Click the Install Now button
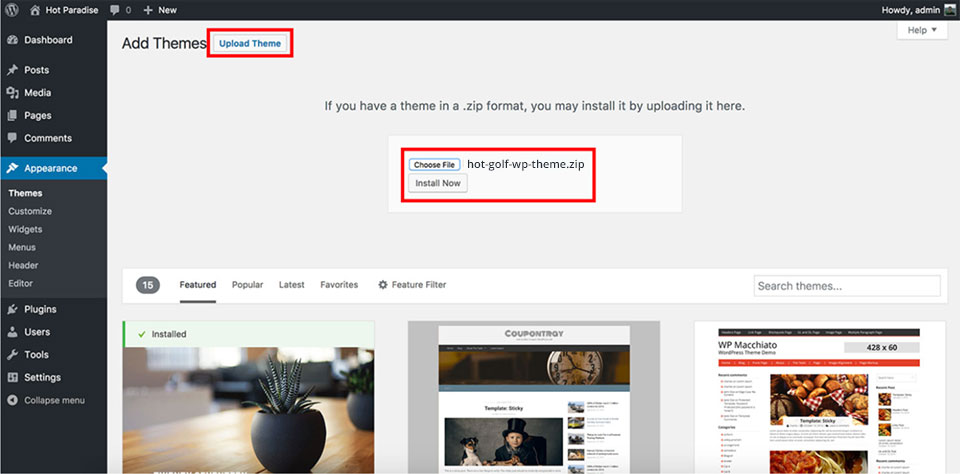 tap(438, 183)
